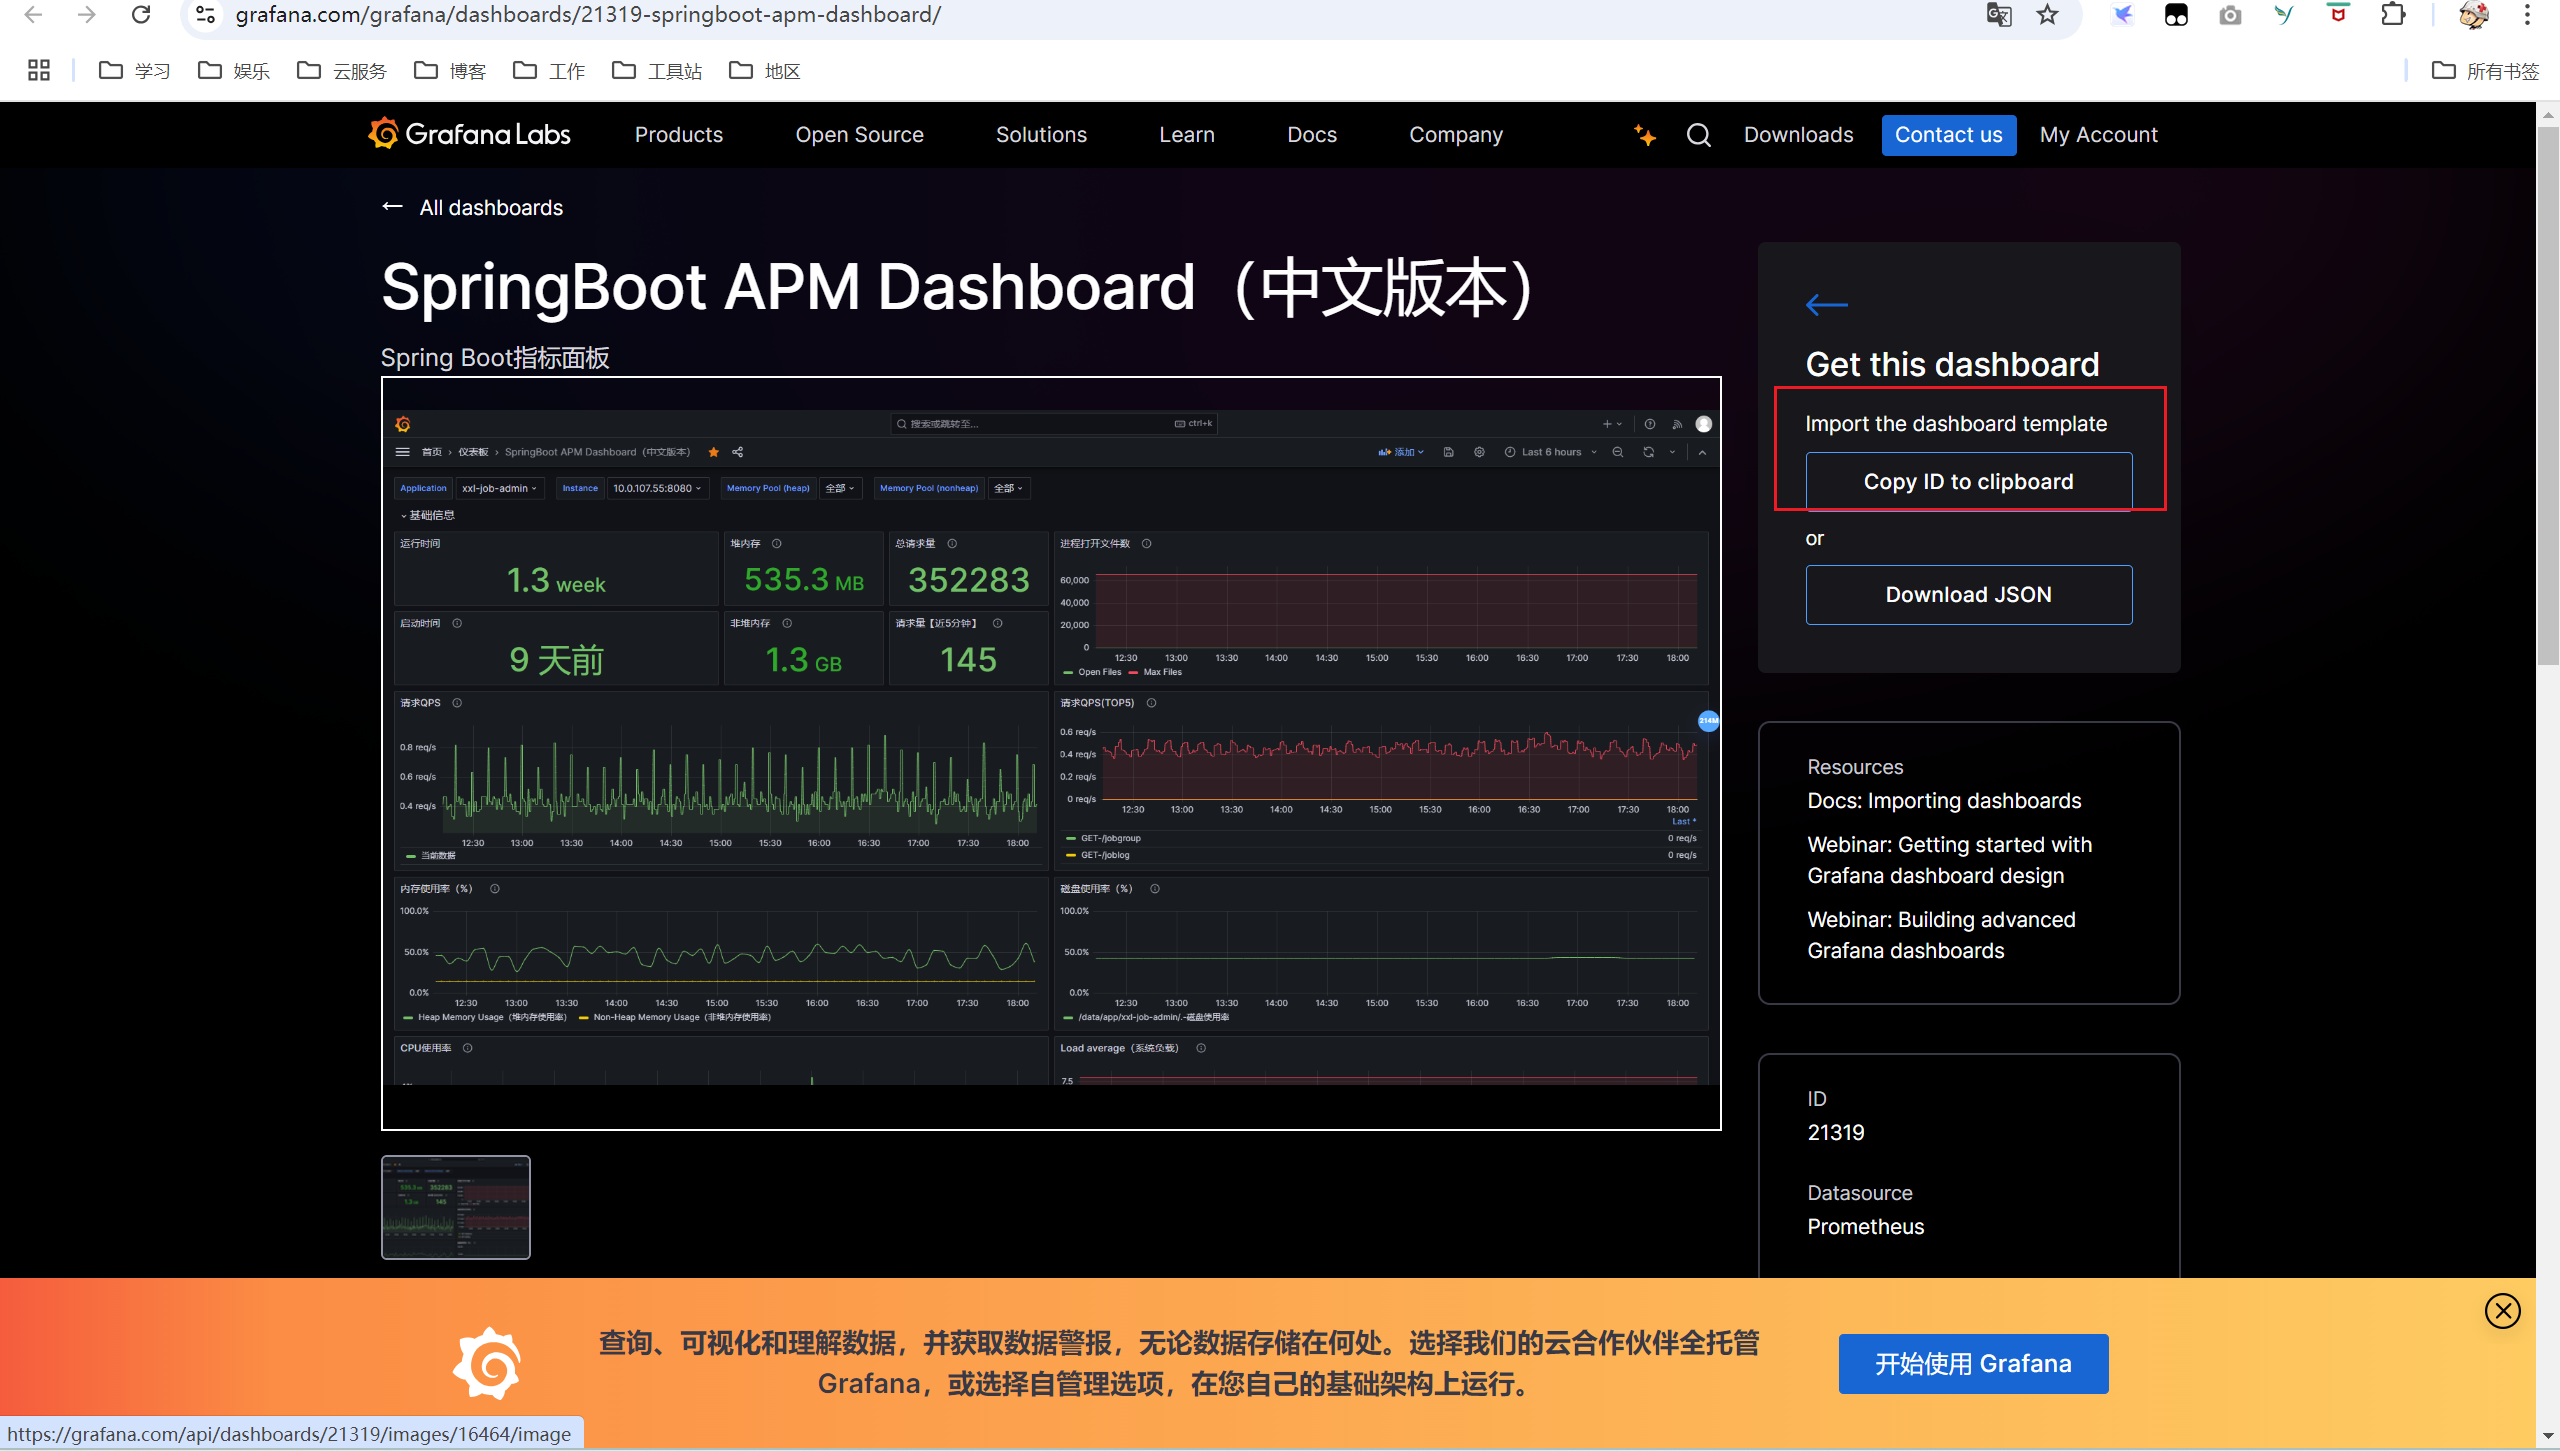Click the page vertical scrollbar thumb
Screen dimensions: 2560x1451
pos(2548,395)
